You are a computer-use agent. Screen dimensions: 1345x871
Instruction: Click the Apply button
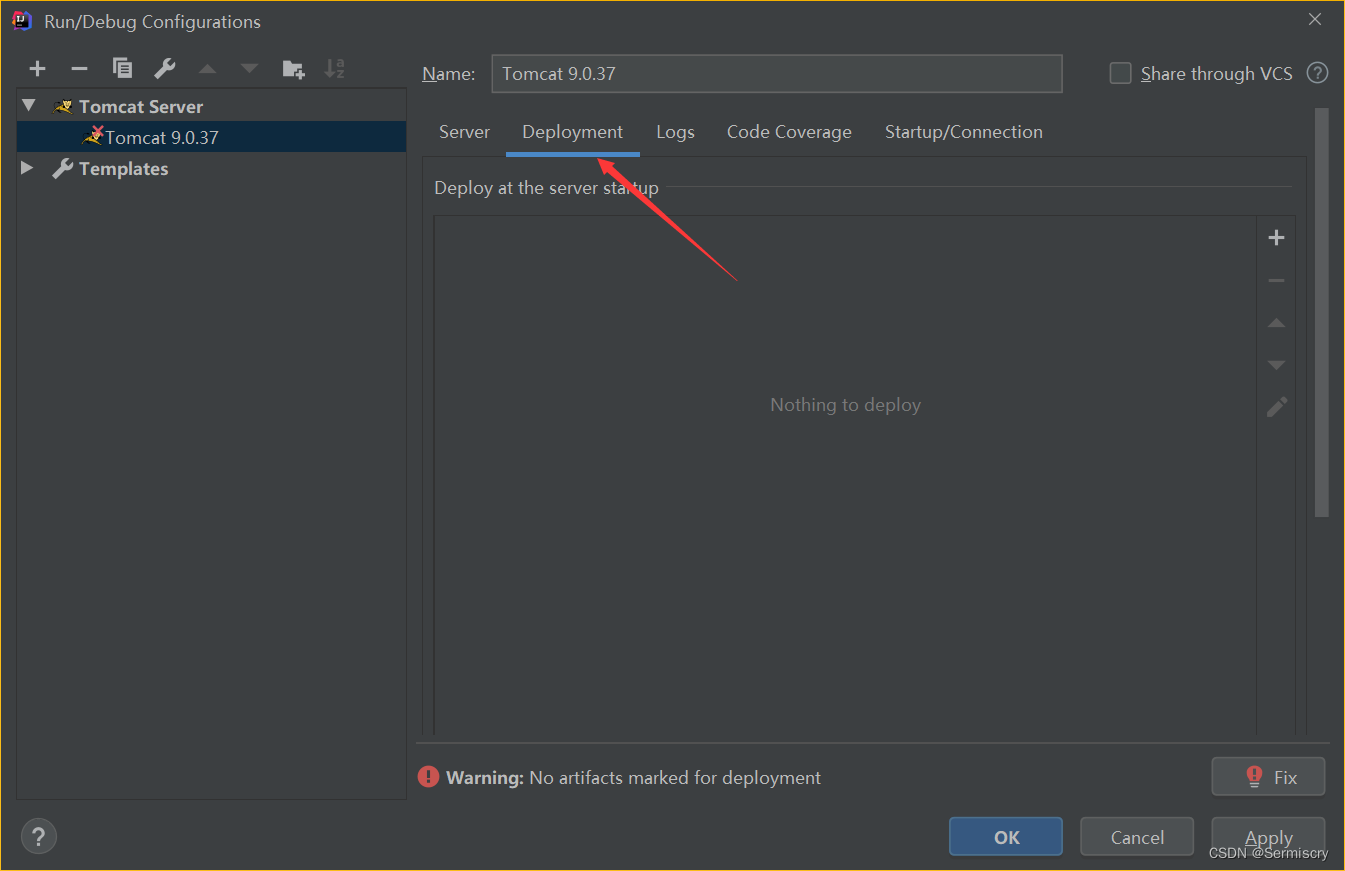[1268, 837]
